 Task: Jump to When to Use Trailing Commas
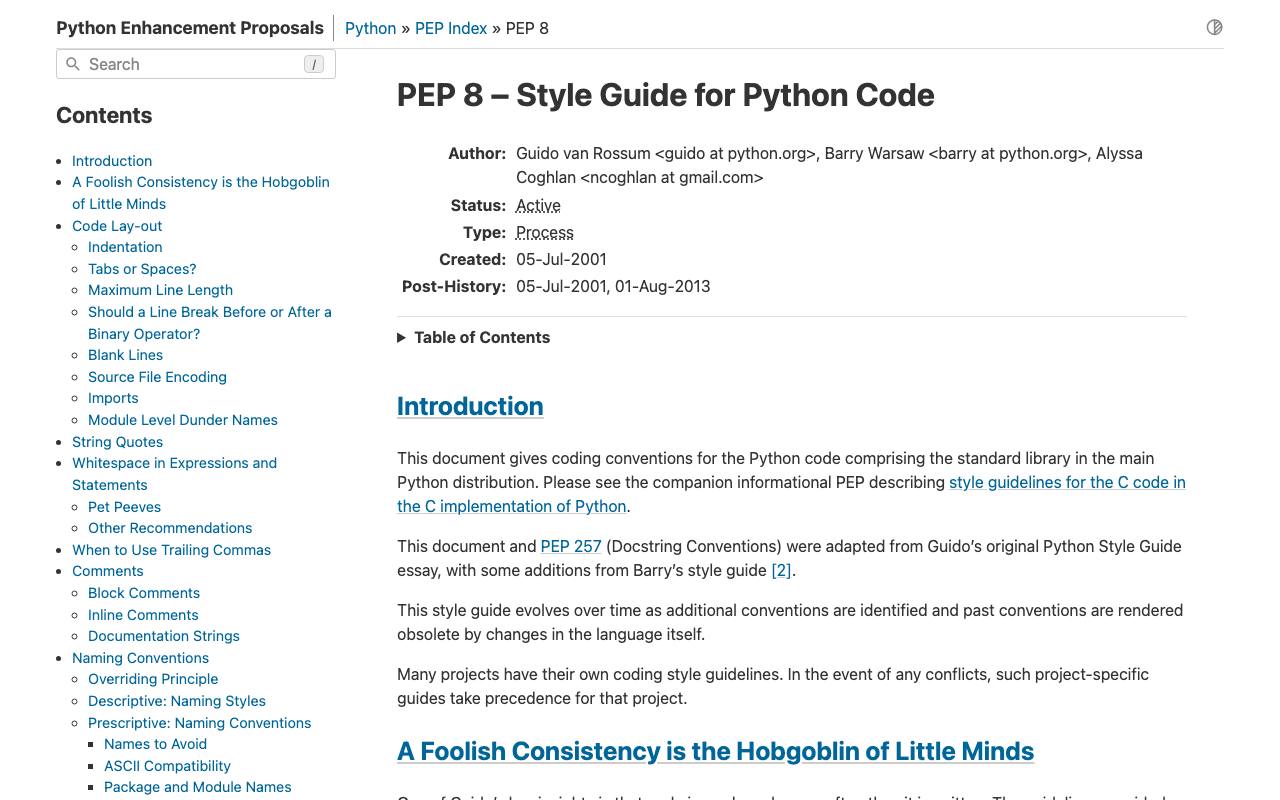(171, 550)
